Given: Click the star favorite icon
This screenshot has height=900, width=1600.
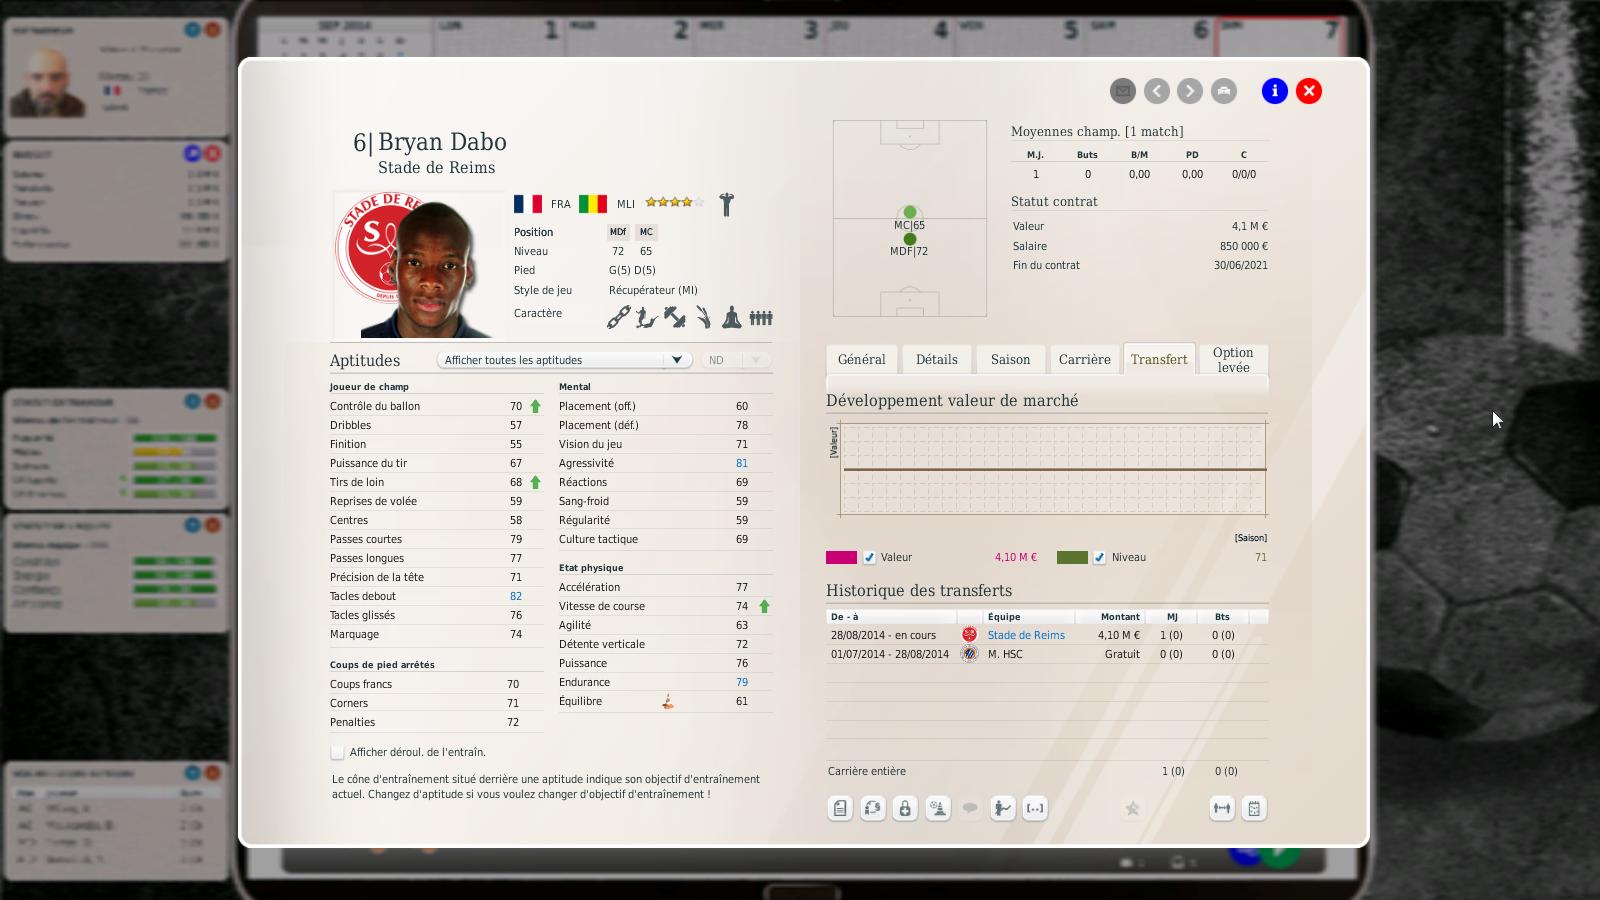Looking at the screenshot, I should click(1132, 808).
